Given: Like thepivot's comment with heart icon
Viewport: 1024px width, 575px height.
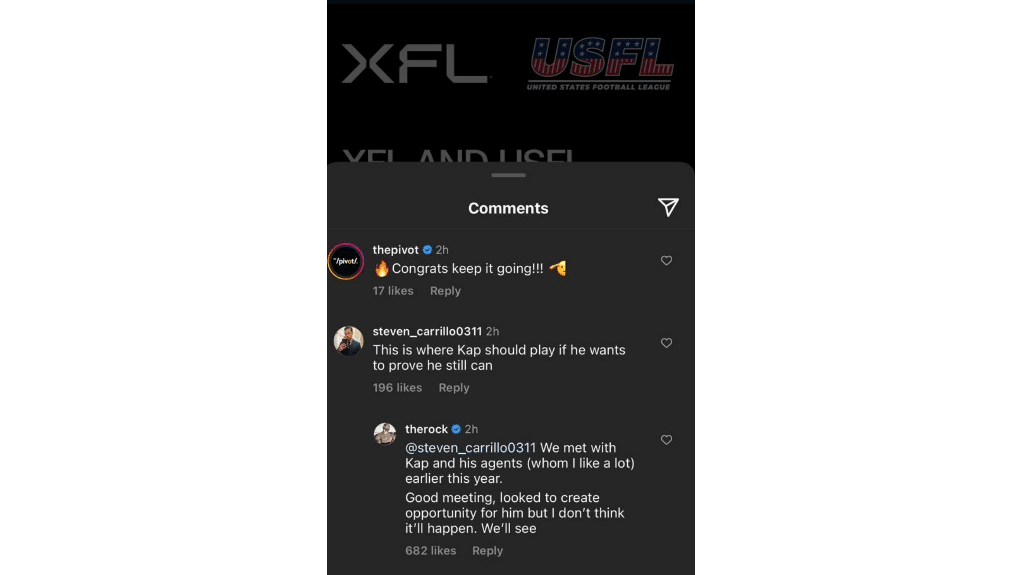Looking at the screenshot, I should [x=666, y=260].
